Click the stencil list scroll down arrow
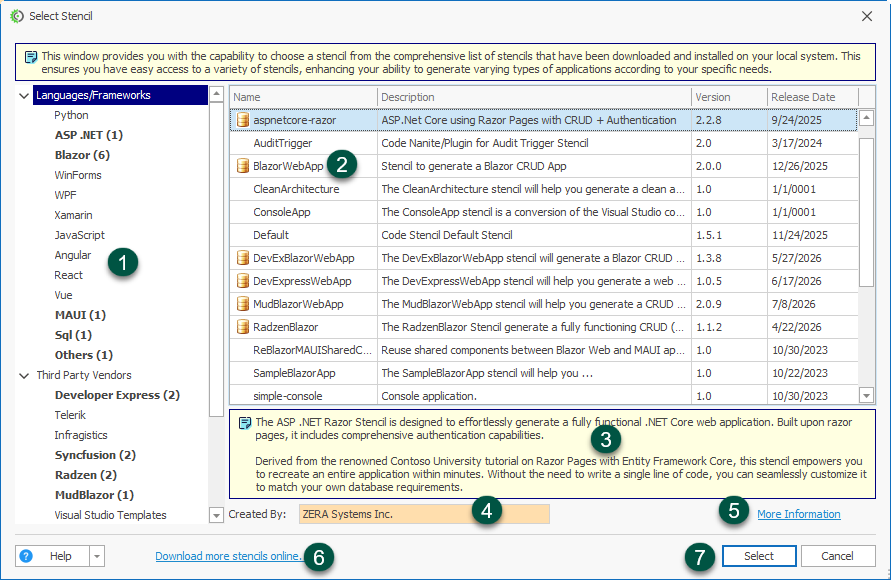The height and width of the screenshot is (580, 891). click(866, 395)
